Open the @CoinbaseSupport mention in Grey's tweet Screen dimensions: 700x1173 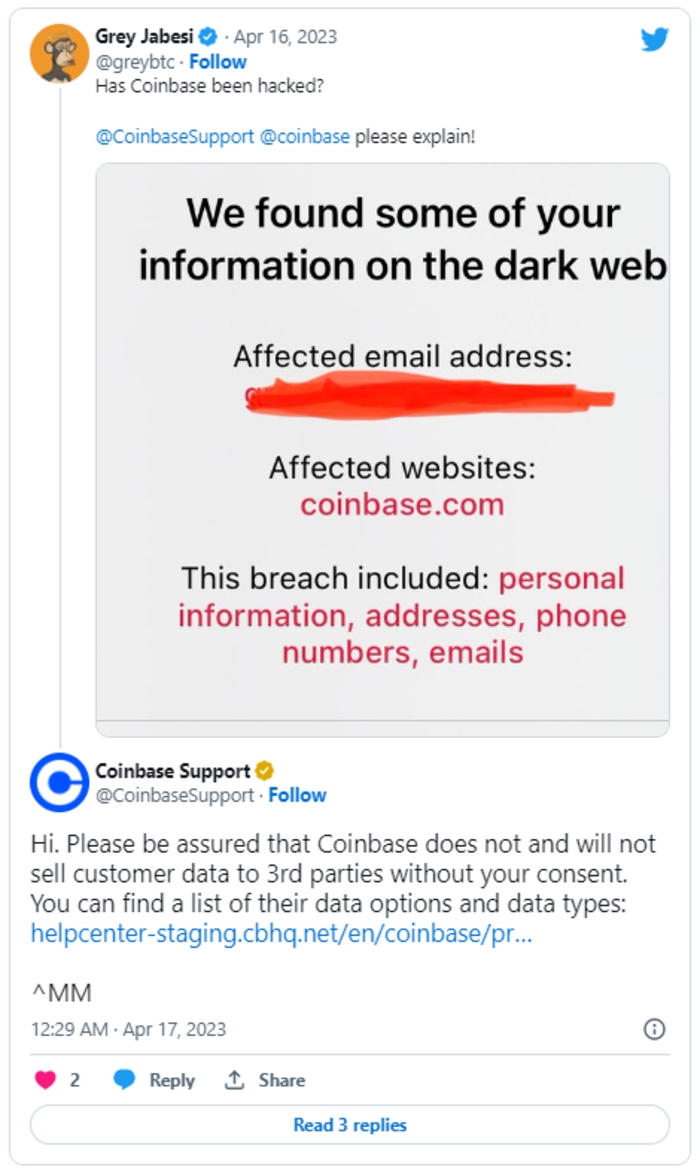[175, 137]
